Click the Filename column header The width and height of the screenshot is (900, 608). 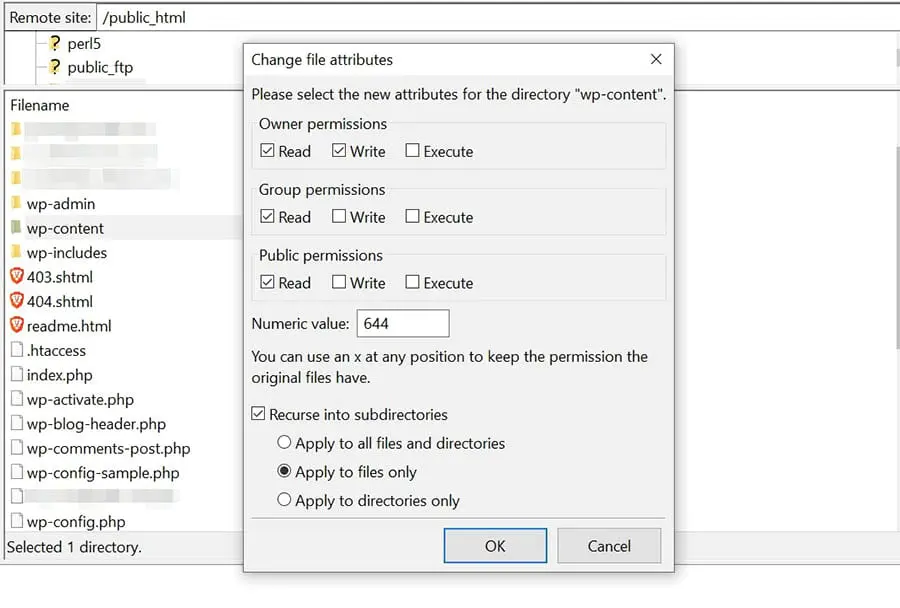40,105
